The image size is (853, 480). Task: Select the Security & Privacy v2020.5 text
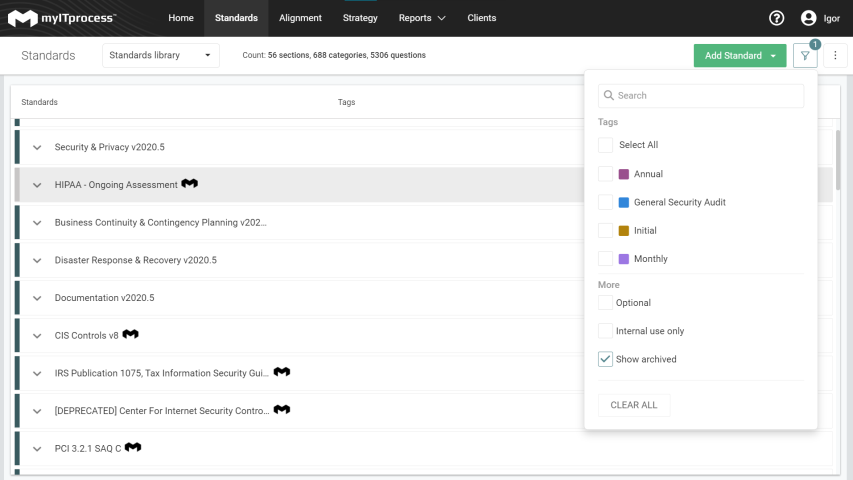click(109, 147)
